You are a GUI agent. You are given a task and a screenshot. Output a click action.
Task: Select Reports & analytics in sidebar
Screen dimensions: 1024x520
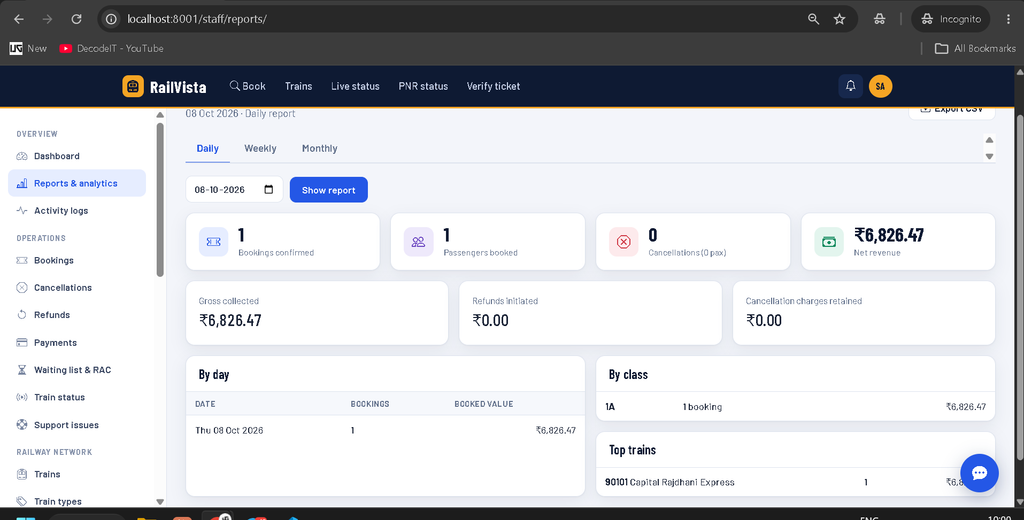pos(76,184)
